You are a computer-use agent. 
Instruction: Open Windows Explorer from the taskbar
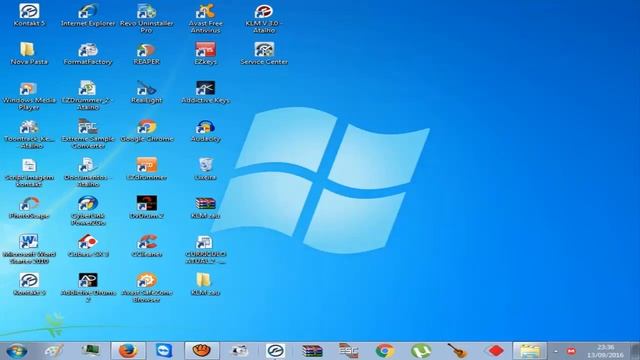point(530,351)
